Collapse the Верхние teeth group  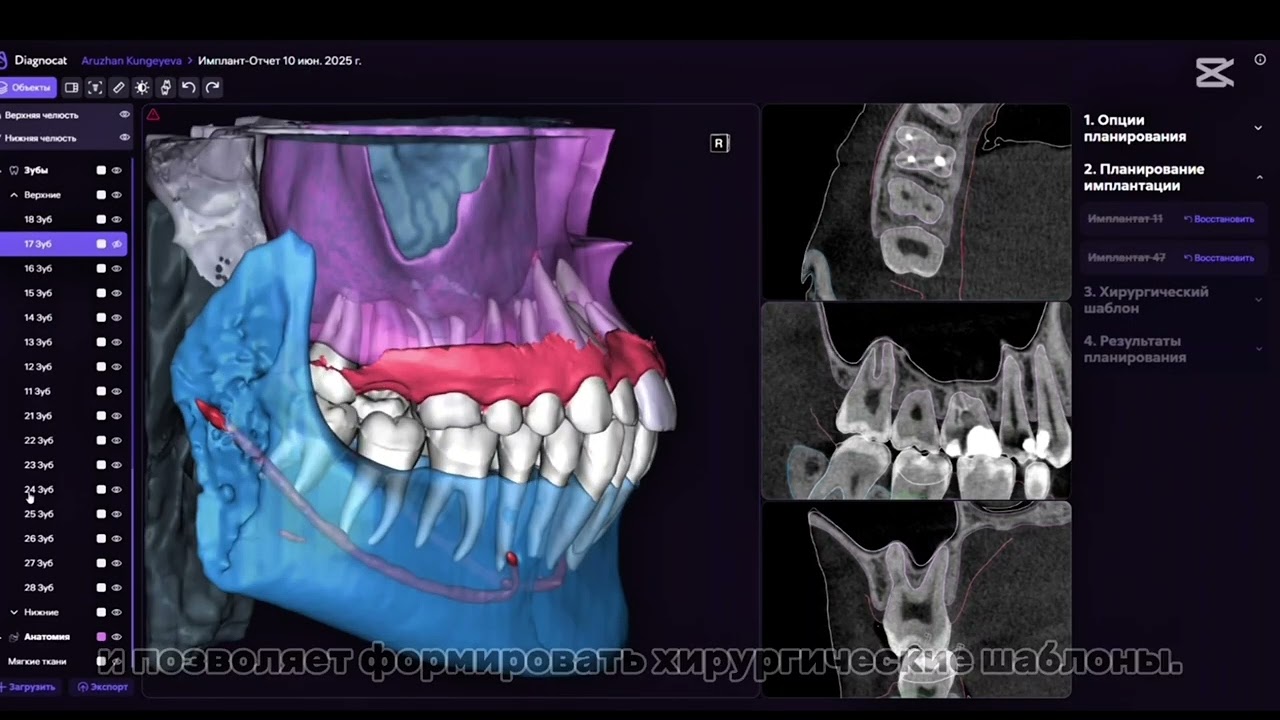coord(14,195)
